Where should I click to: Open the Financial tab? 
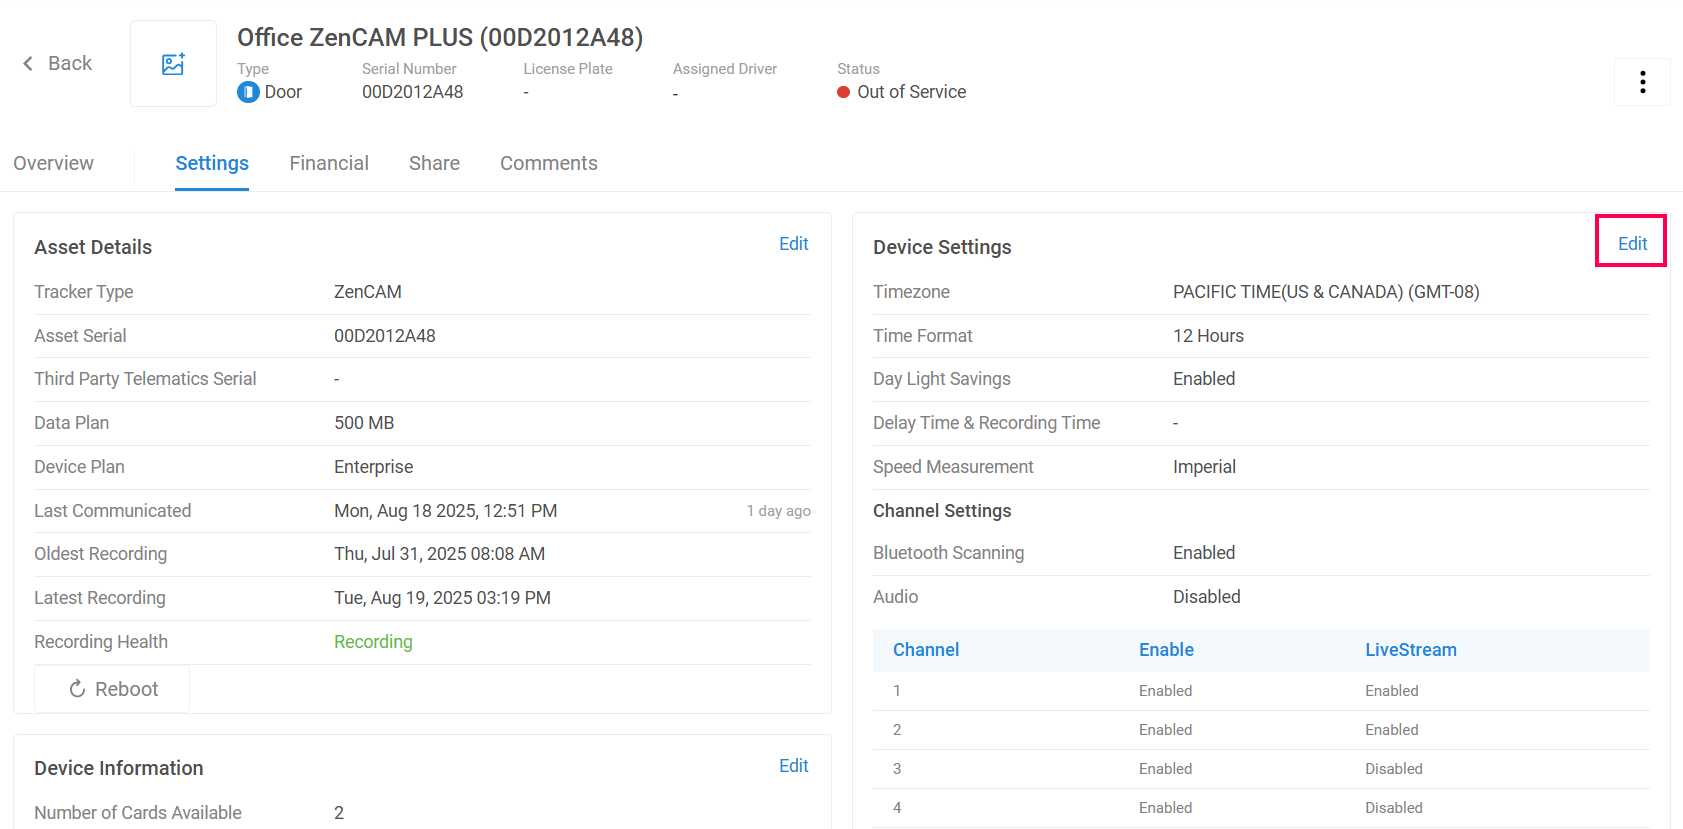(329, 163)
